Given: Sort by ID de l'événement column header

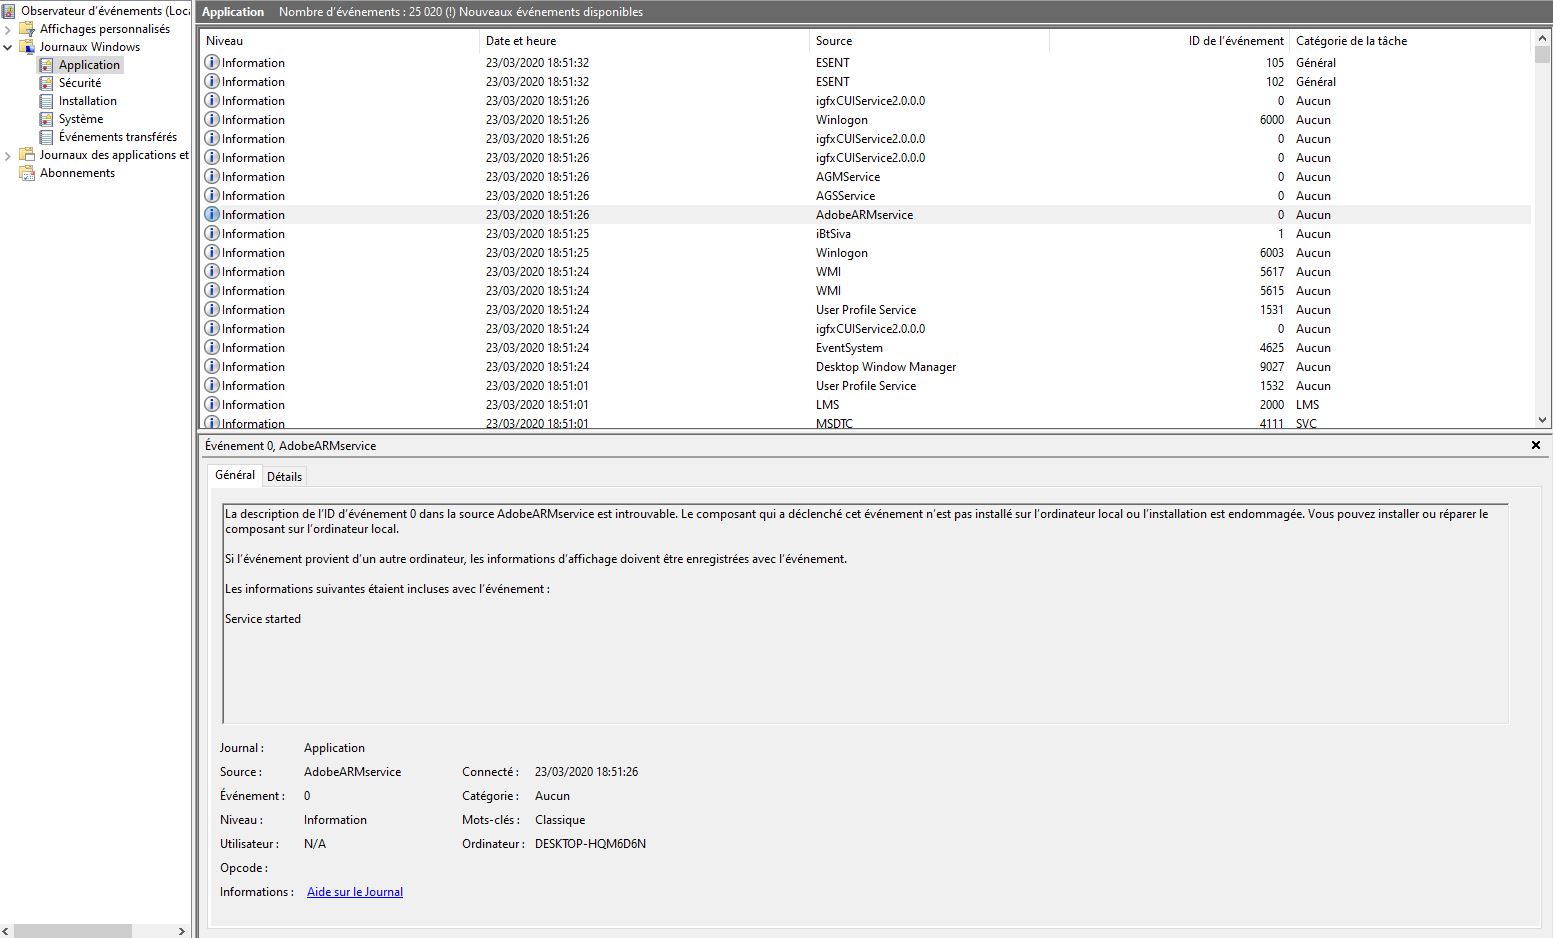Looking at the screenshot, I should pyautogui.click(x=1170, y=41).
